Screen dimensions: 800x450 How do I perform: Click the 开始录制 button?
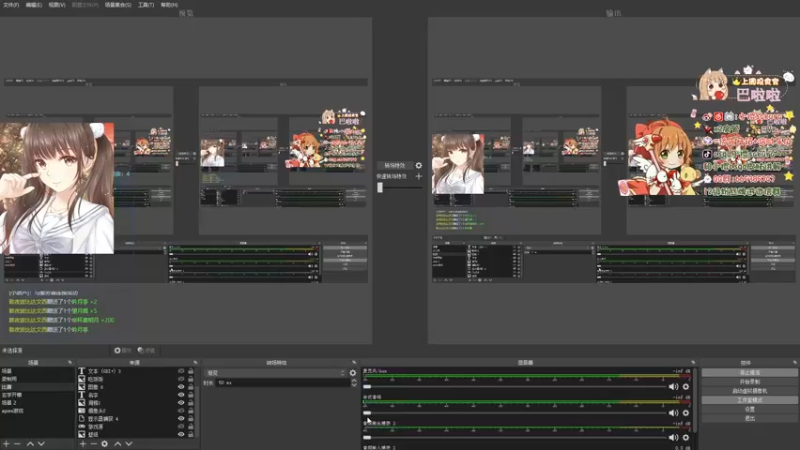[749, 382]
